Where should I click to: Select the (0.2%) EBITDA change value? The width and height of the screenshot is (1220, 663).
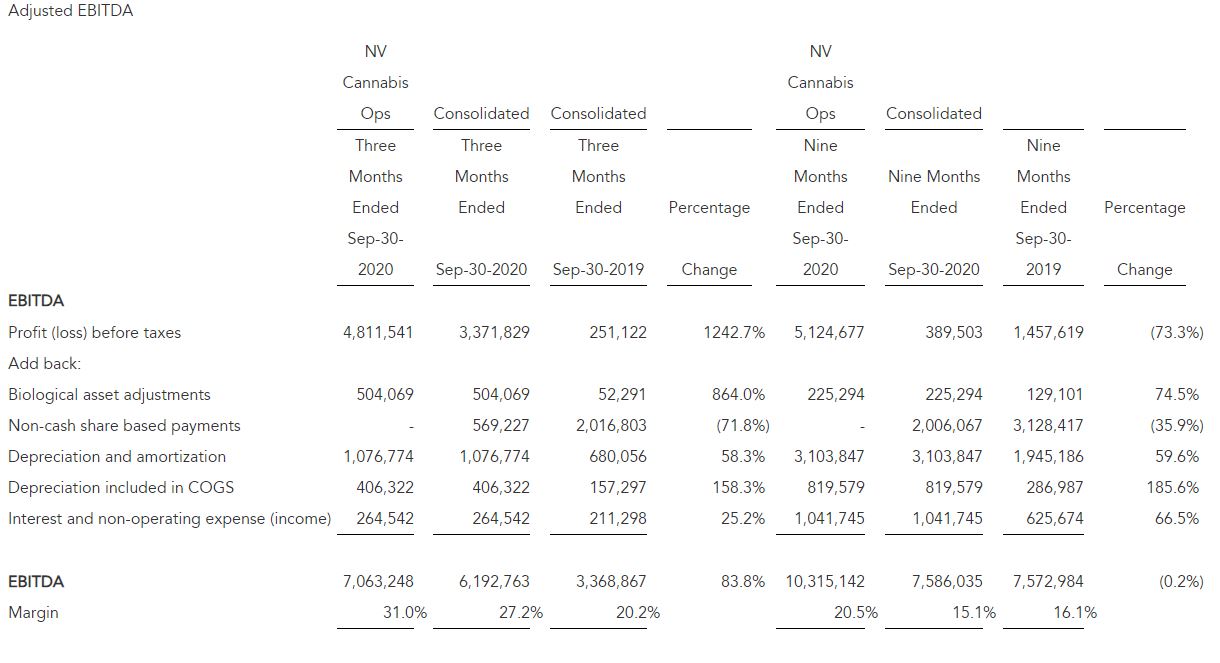pyautogui.click(x=1180, y=582)
